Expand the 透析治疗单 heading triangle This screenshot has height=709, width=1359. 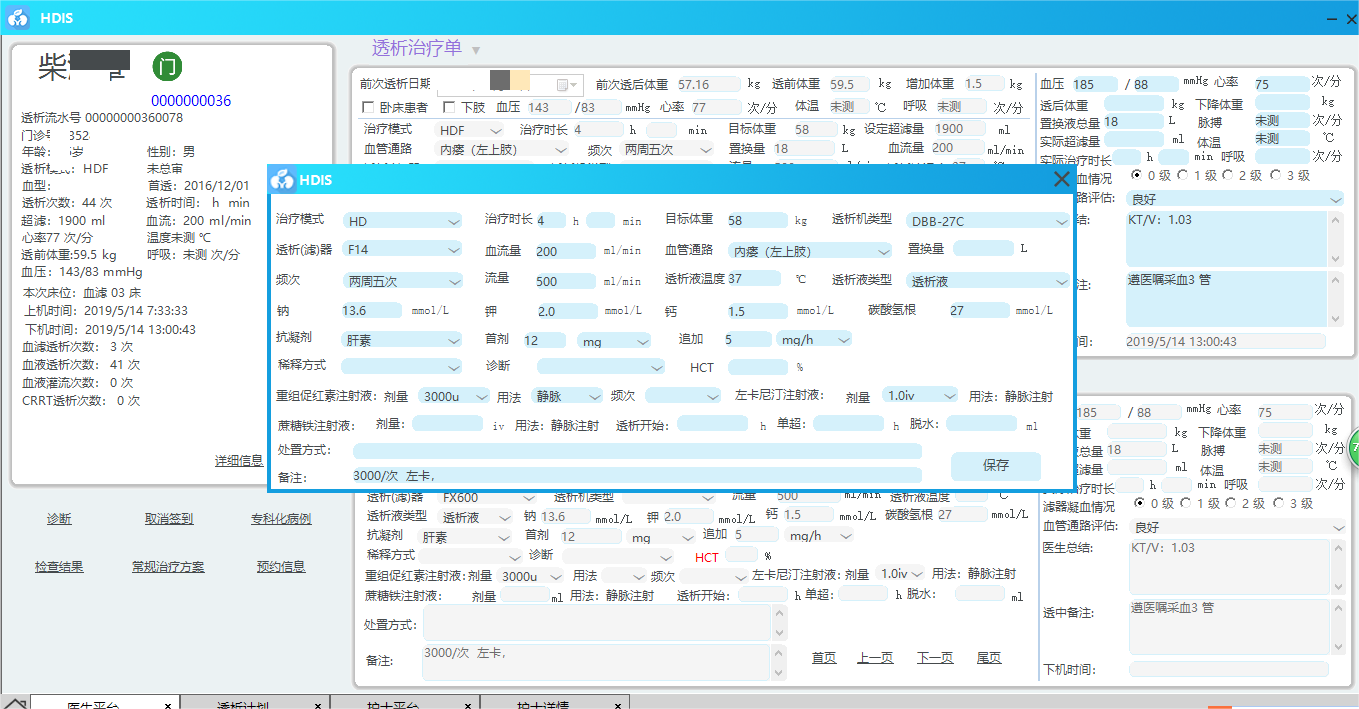[x=476, y=50]
